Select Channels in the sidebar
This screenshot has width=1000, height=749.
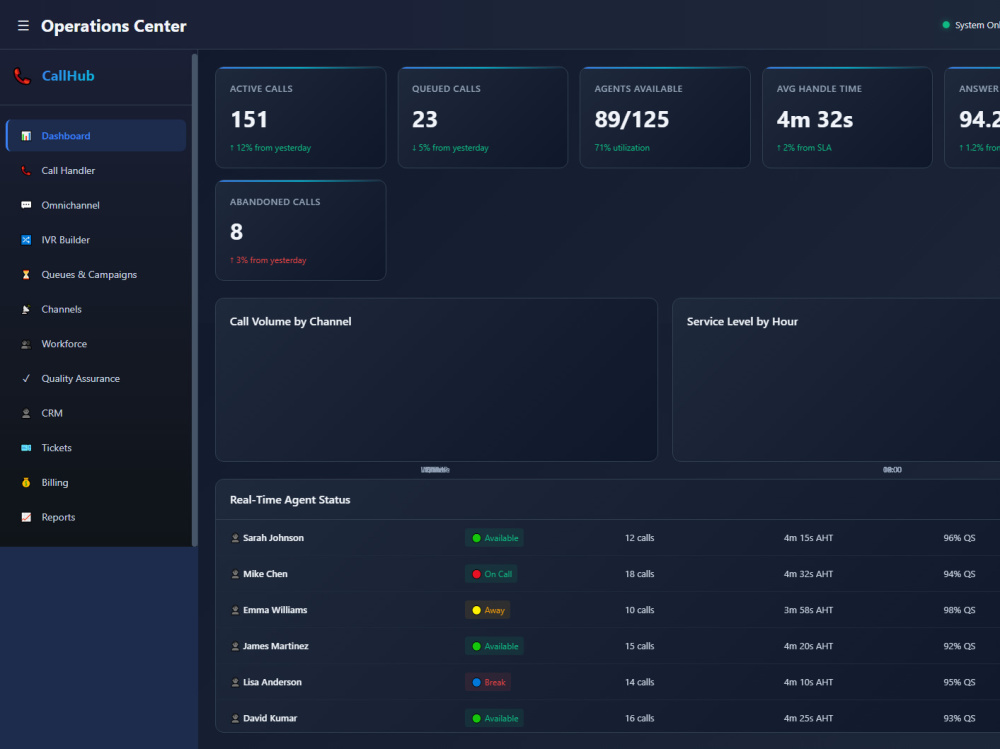coord(96,309)
